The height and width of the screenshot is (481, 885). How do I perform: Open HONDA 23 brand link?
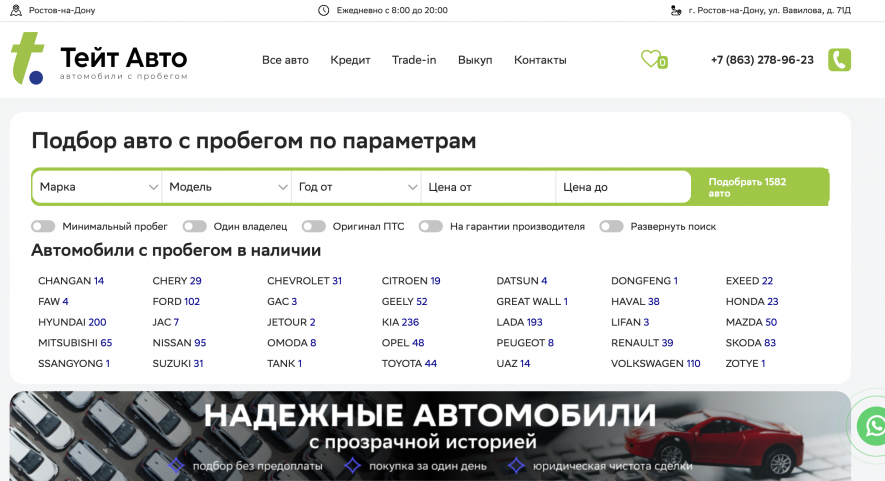click(x=752, y=301)
